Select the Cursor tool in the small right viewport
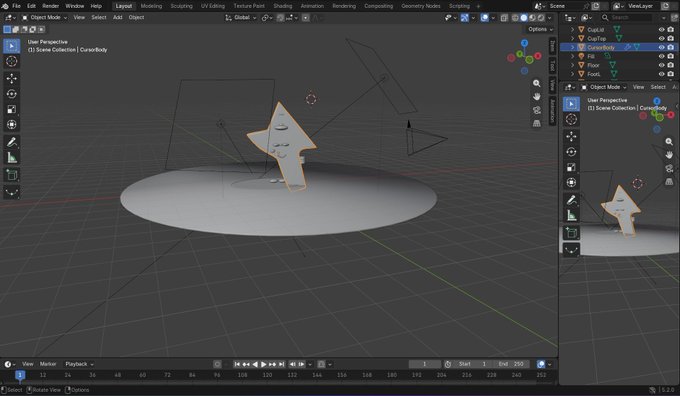Image resolution: width=680 pixels, height=396 pixels. 571,119
